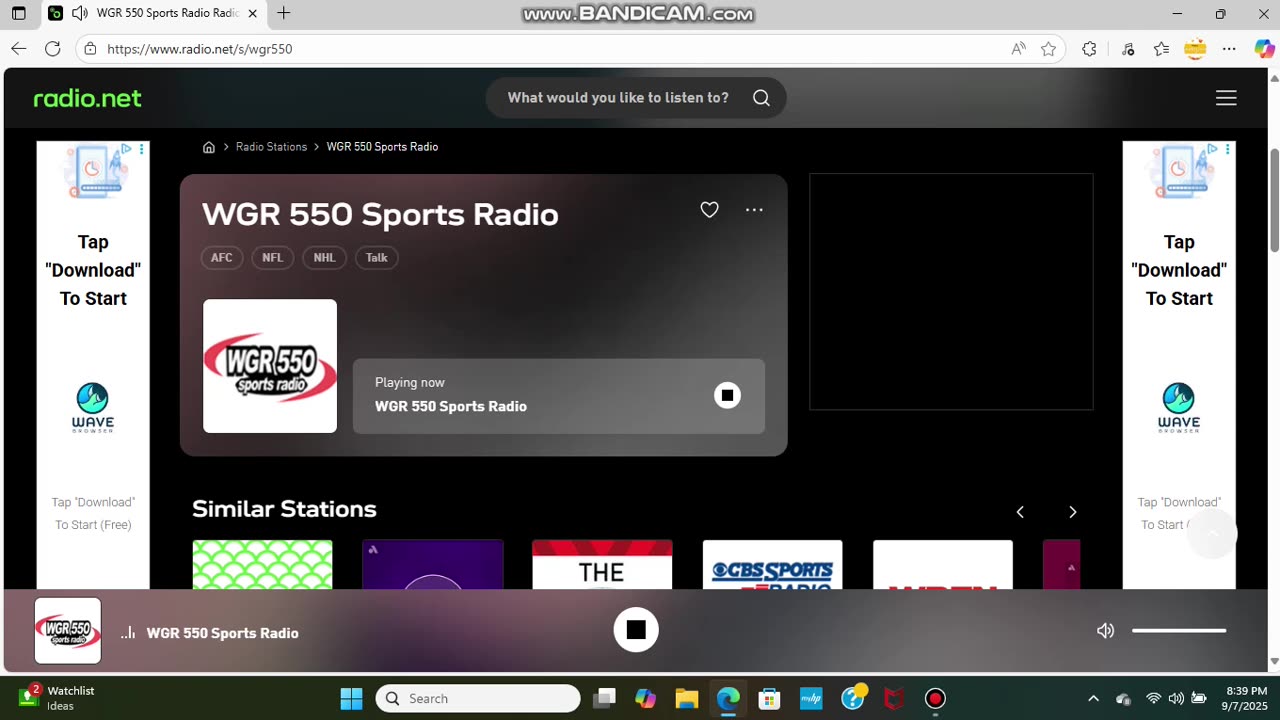Click the search magnifier icon
Image resolution: width=1280 pixels, height=720 pixels.
pos(761,98)
